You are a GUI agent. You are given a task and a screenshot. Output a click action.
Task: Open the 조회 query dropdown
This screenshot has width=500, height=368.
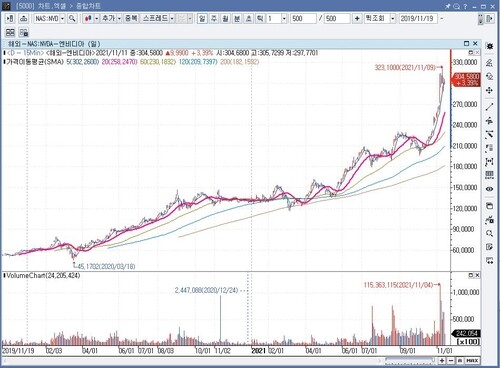pyautogui.click(x=393, y=18)
